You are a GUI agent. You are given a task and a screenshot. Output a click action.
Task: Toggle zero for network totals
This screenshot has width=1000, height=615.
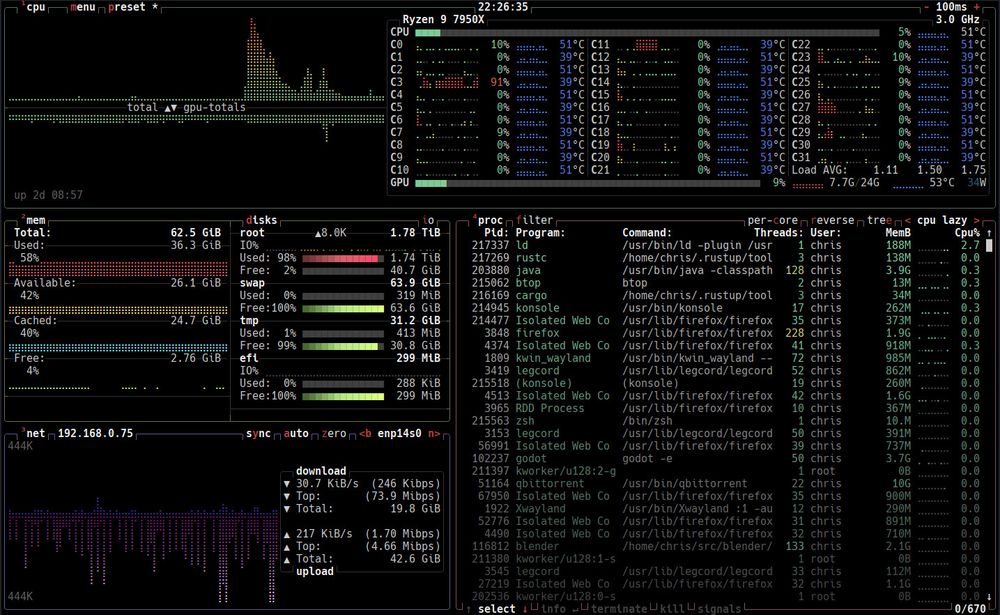[334, 433]
